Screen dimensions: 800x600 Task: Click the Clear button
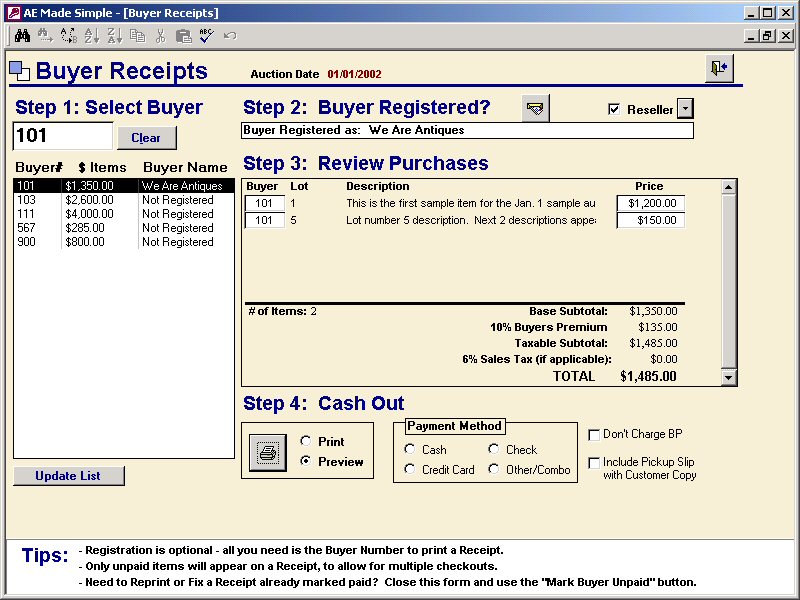click(146, 138)
